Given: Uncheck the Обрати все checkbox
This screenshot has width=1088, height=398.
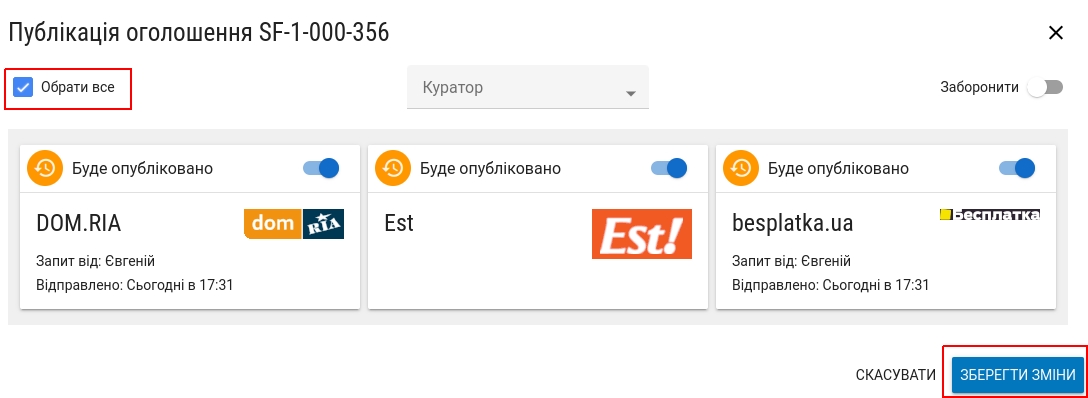Looking at the screenshot, I should [x=24, y=87].
